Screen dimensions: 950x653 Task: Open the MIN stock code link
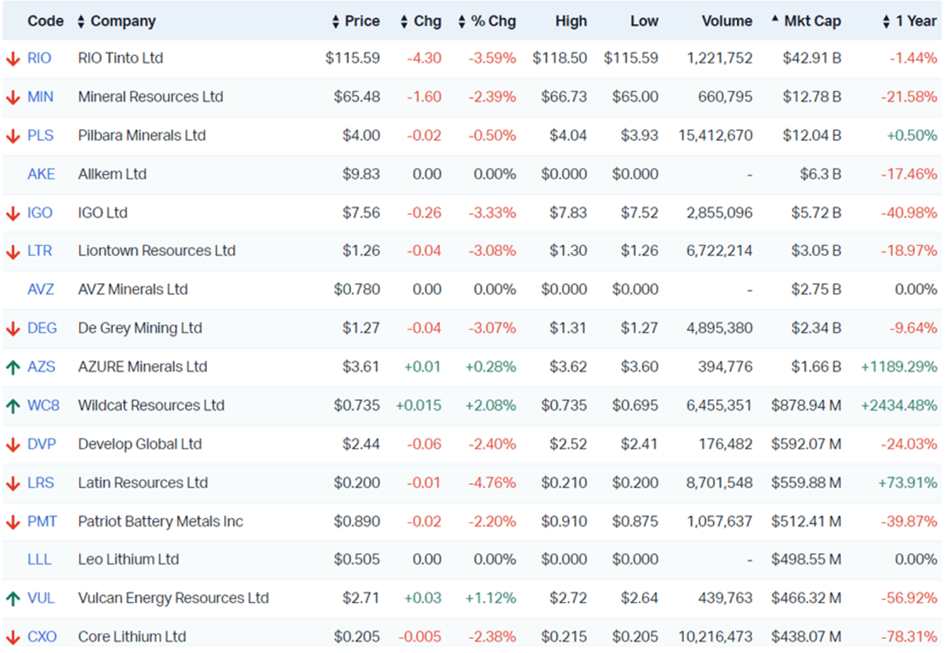41,97
